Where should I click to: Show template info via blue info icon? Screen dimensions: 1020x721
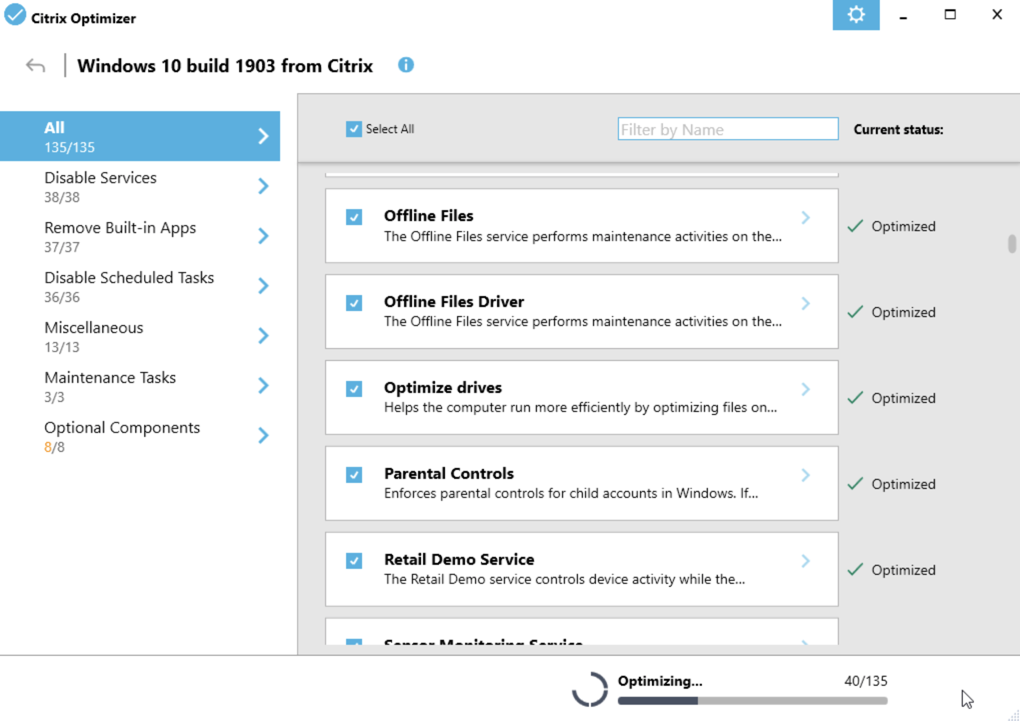[406, 65]
